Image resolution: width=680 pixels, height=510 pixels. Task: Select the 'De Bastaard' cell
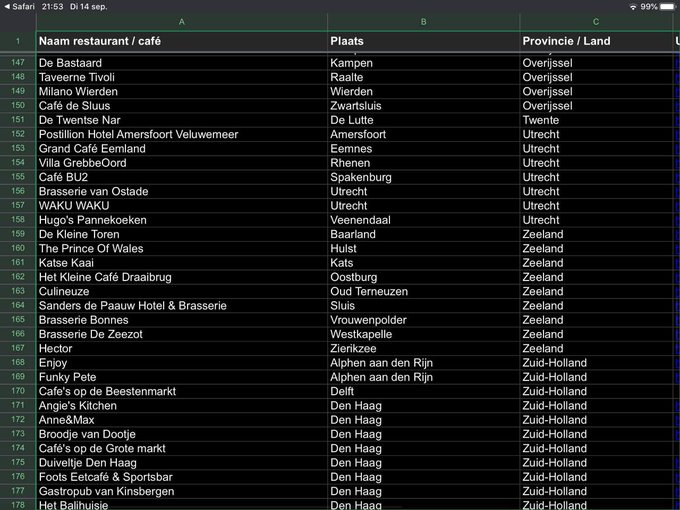[x=182, y=63]
